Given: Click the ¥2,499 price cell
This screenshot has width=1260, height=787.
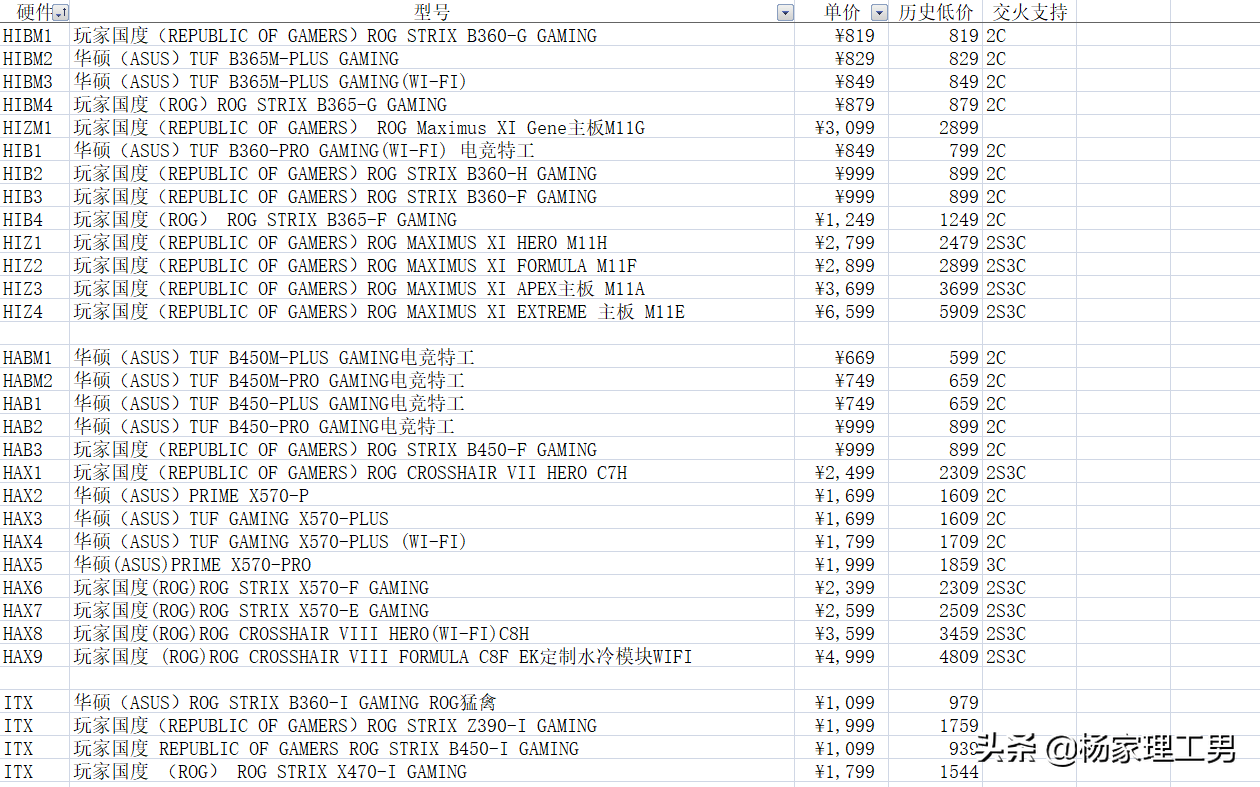Looking at the screenshot, I should pos(842,473).
